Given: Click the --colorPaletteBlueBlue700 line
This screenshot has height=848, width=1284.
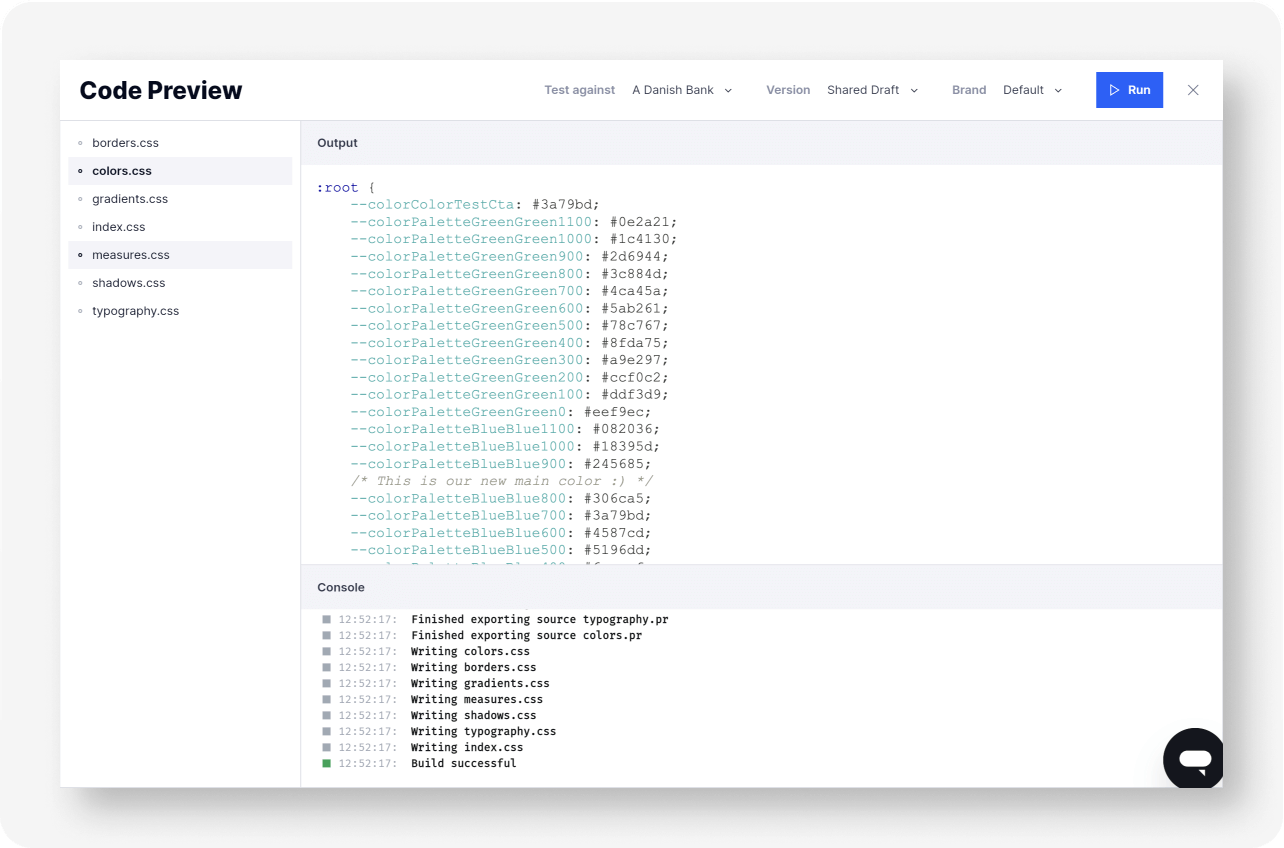Looking at the screenshot, I should click(501, 515).
